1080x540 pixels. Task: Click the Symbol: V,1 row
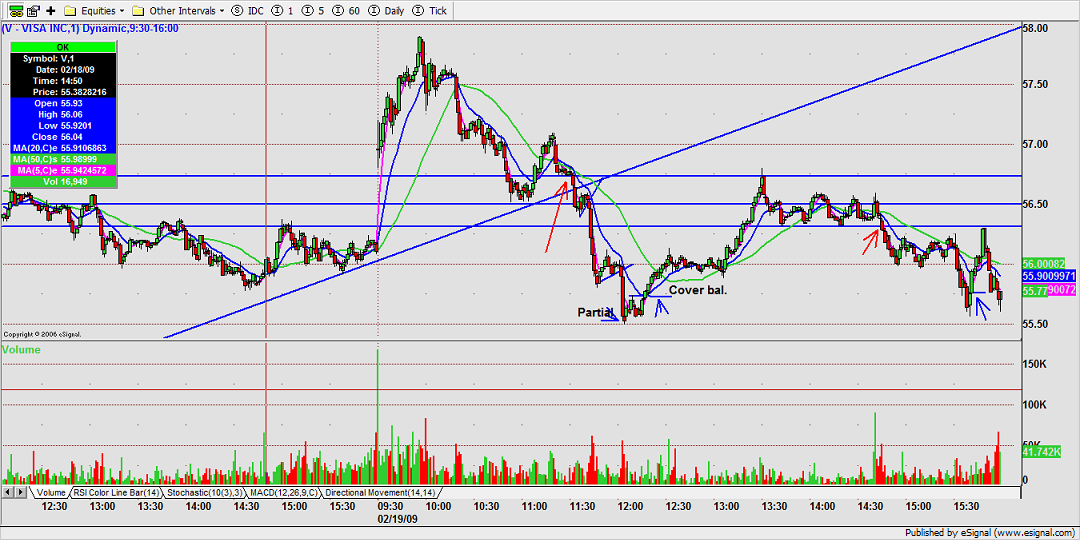pyautogui.click(x=63, y=59)
